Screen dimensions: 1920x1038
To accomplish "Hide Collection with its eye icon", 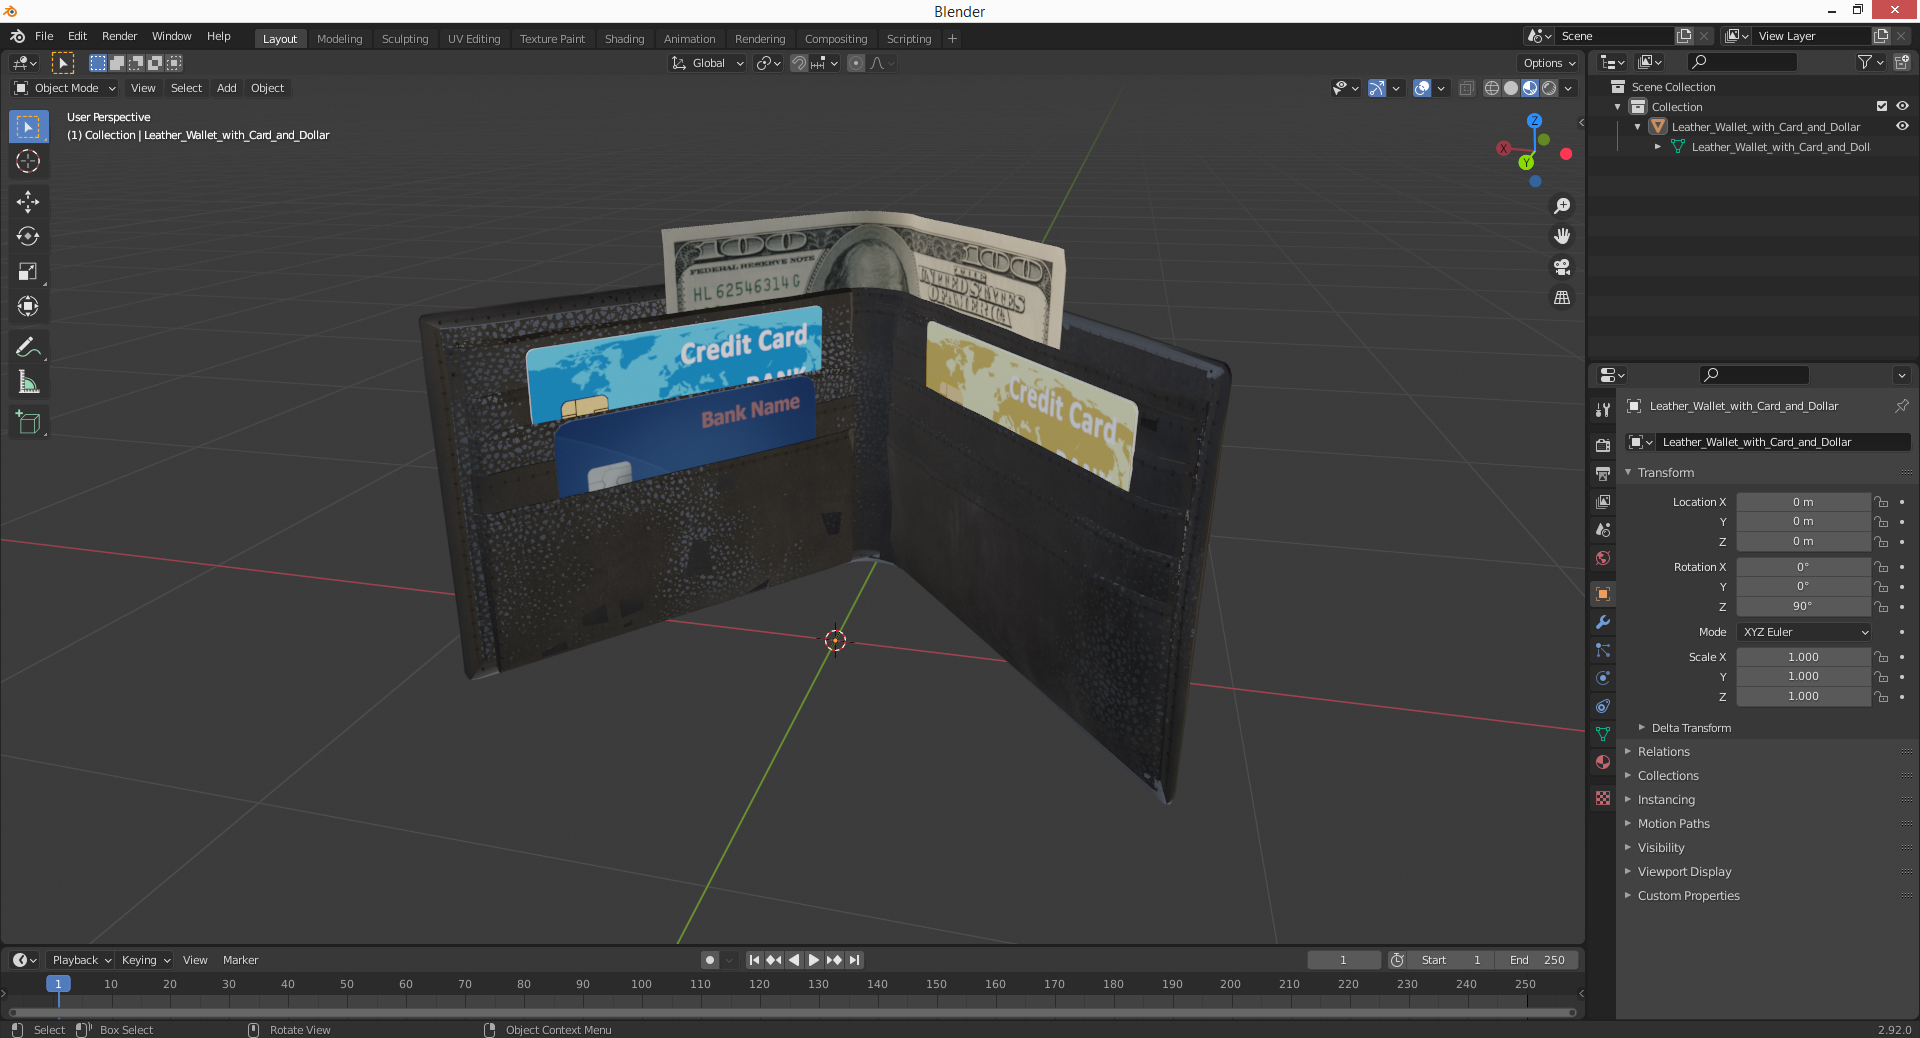I will 1902,106.
